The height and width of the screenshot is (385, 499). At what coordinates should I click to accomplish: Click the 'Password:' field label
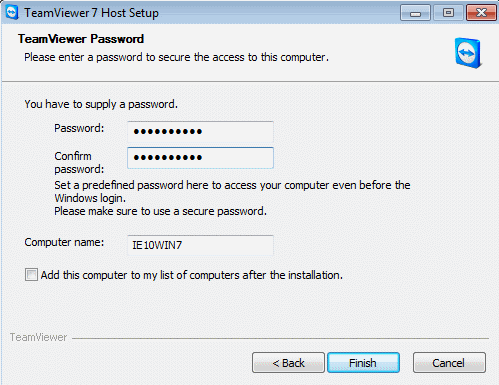(x=79, y=128)
